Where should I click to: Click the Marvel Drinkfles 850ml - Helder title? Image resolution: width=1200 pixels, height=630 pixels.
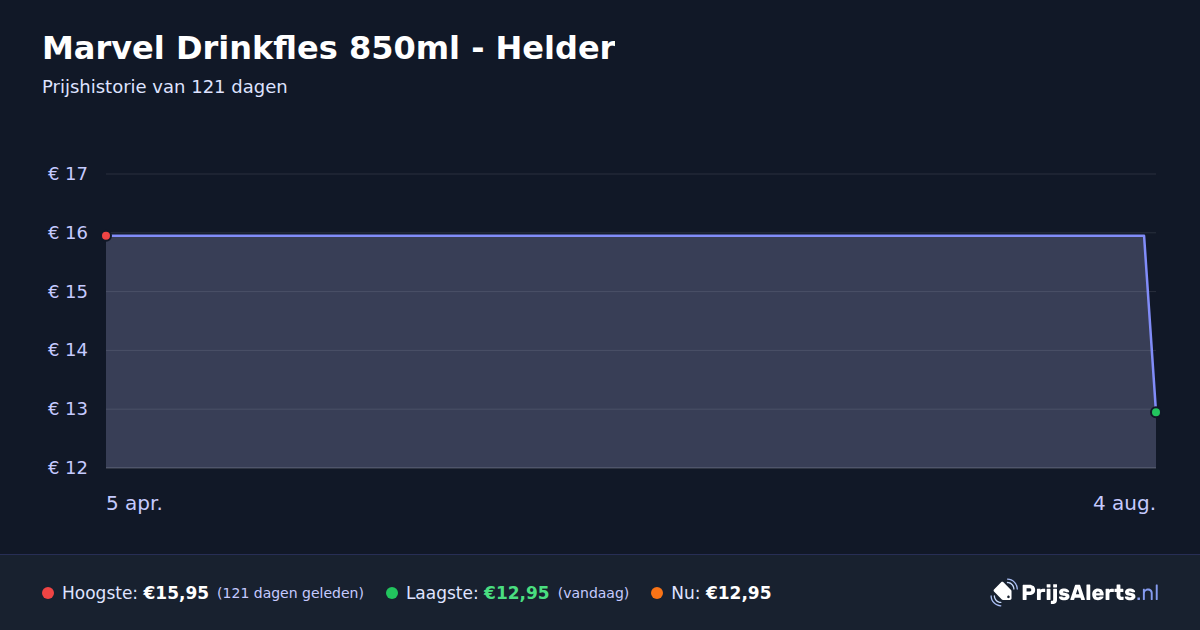coord(328,48)
